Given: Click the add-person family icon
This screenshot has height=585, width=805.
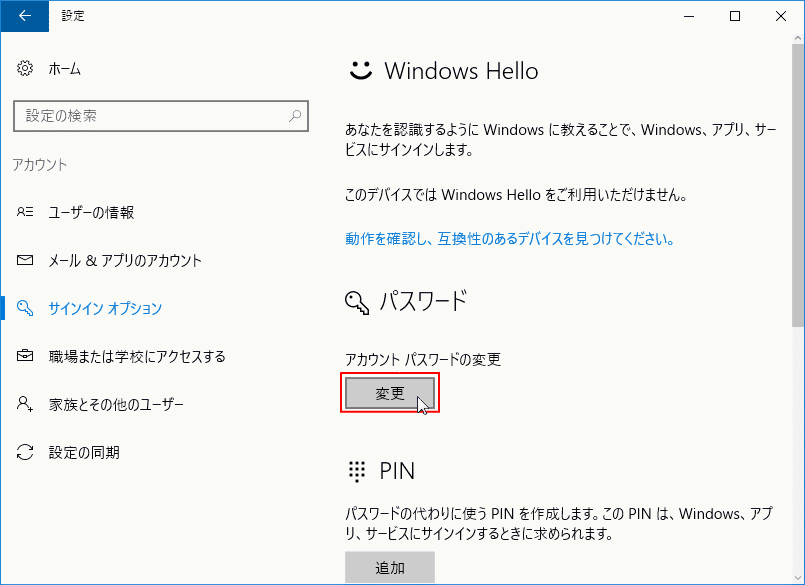Looking at the screenshot, I should [25, 404].
